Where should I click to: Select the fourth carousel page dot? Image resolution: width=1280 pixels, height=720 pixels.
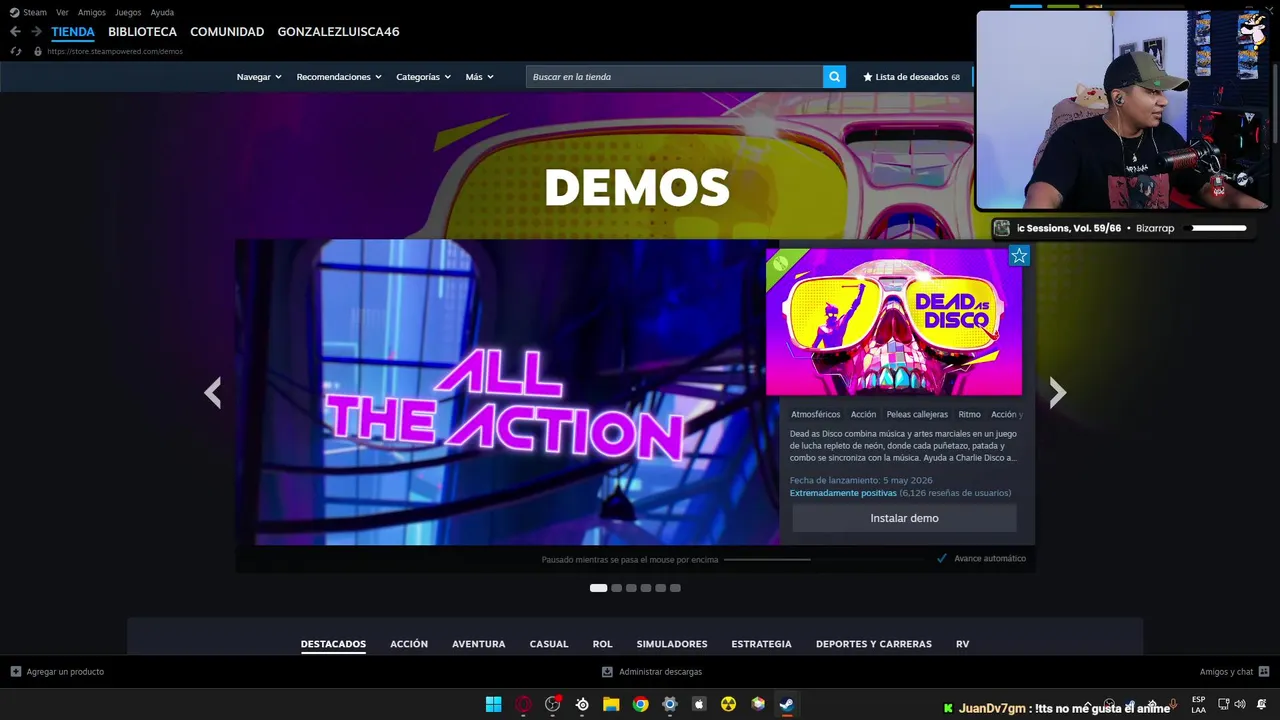coord(646,588)
